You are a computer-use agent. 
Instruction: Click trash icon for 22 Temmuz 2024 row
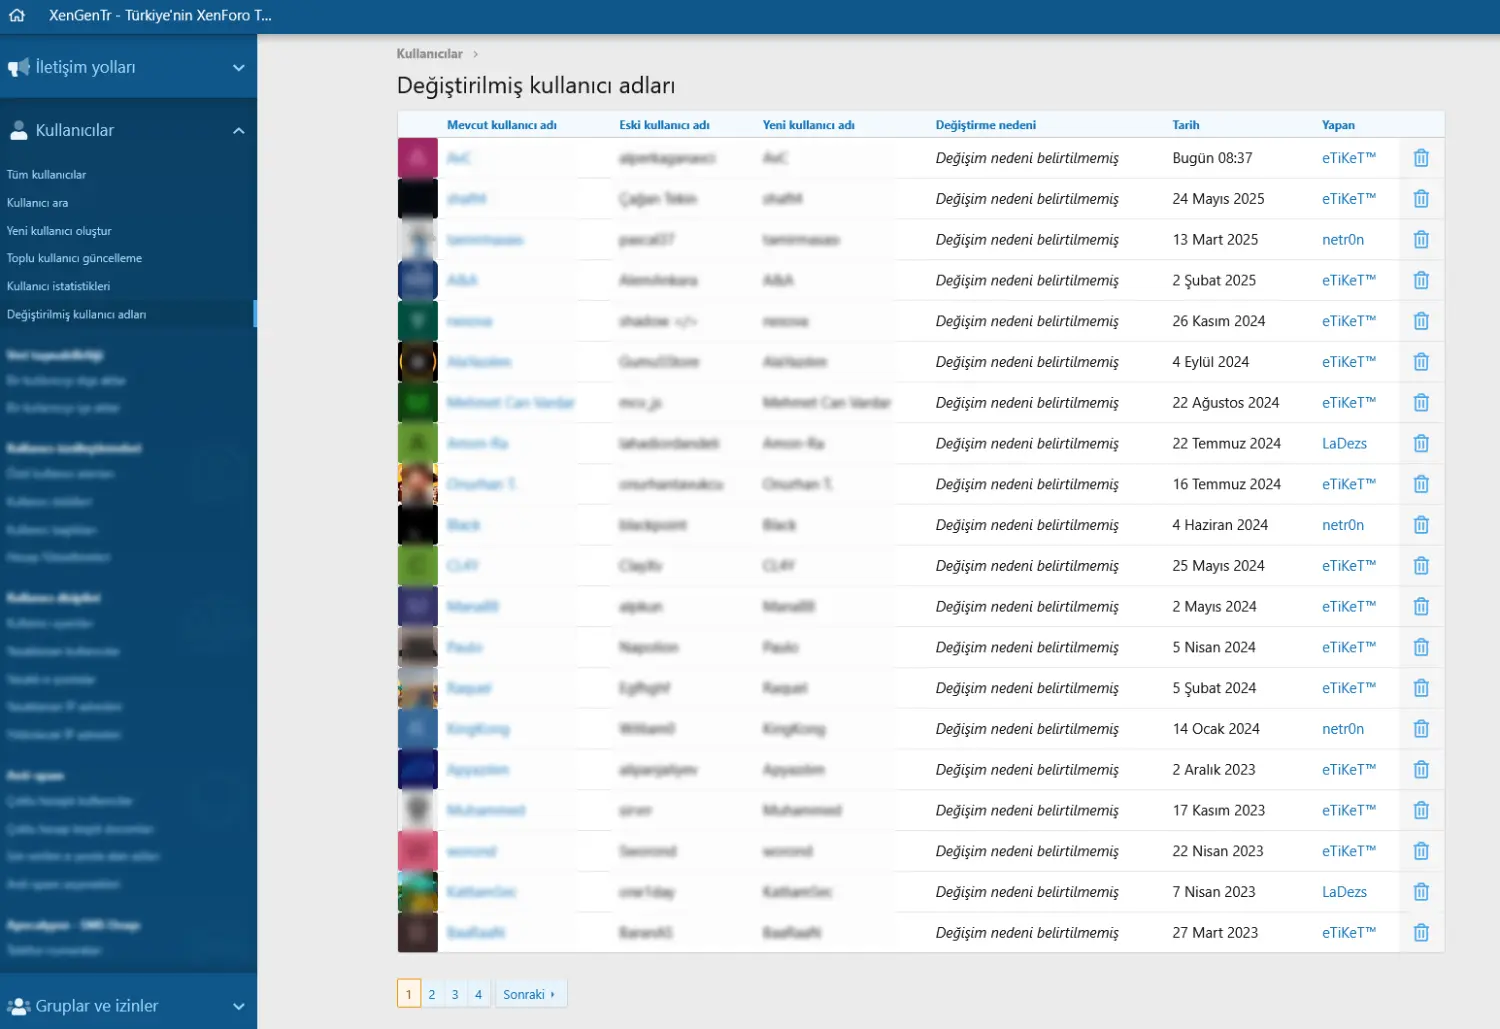[1421, 444]
